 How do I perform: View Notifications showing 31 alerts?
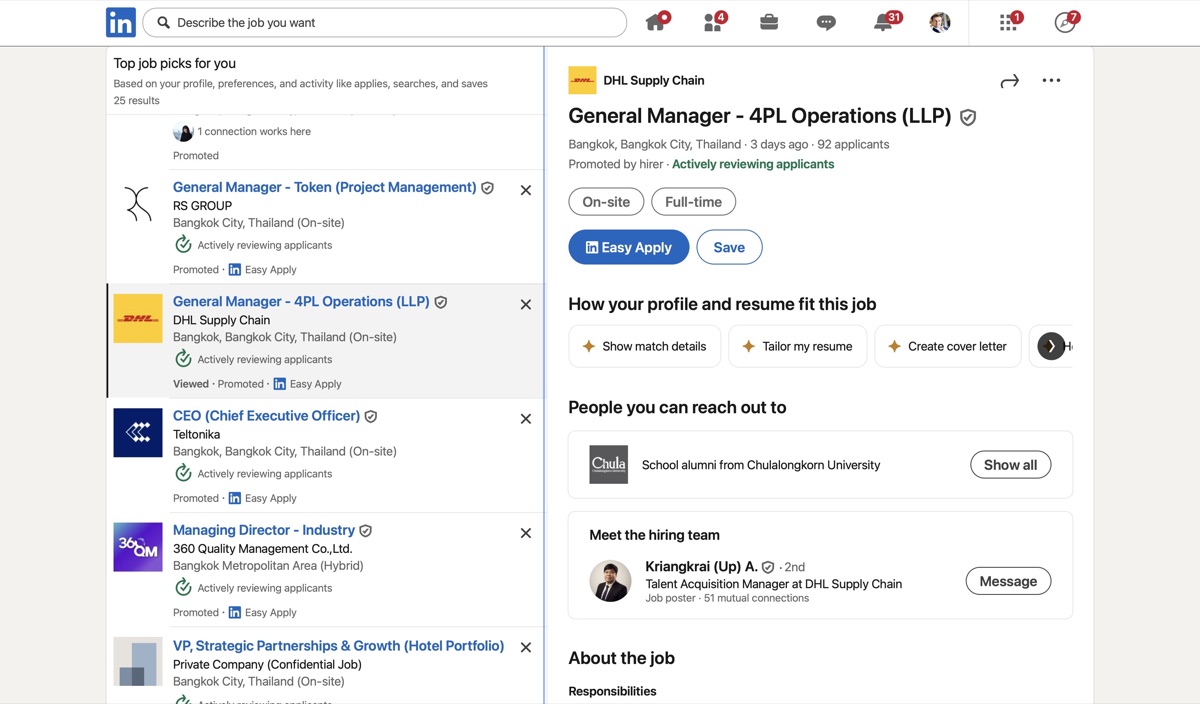tap(882, 22)
